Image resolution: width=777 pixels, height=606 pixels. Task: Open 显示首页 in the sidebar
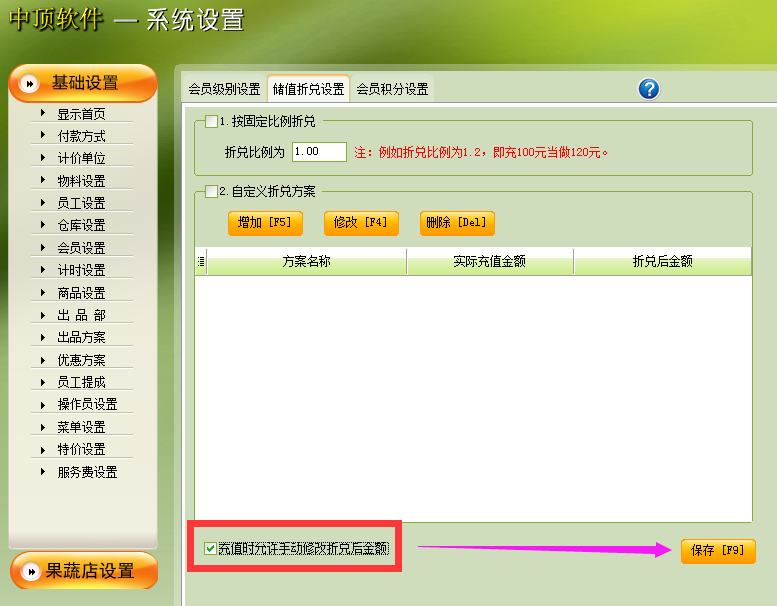pos(82,114)
